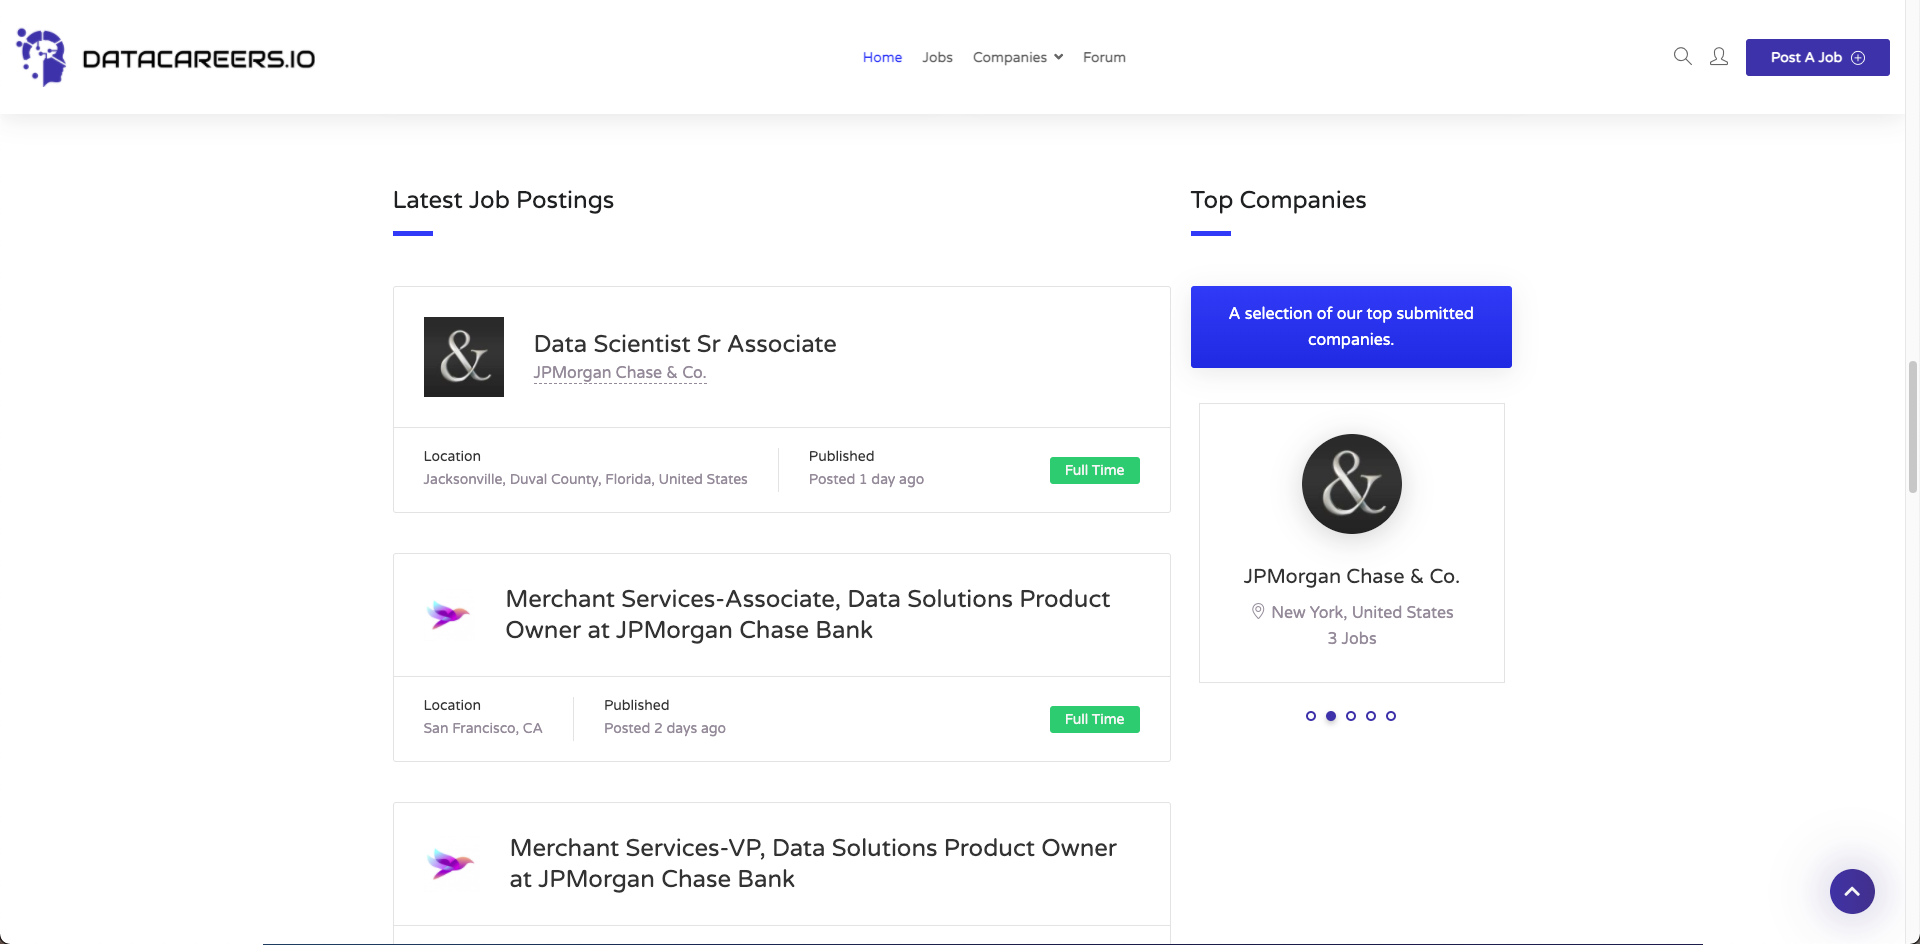This screenshot has height=945, width=1920.
Task: Select the last carousel navigation dot
Action: [x=1391, y=716]
